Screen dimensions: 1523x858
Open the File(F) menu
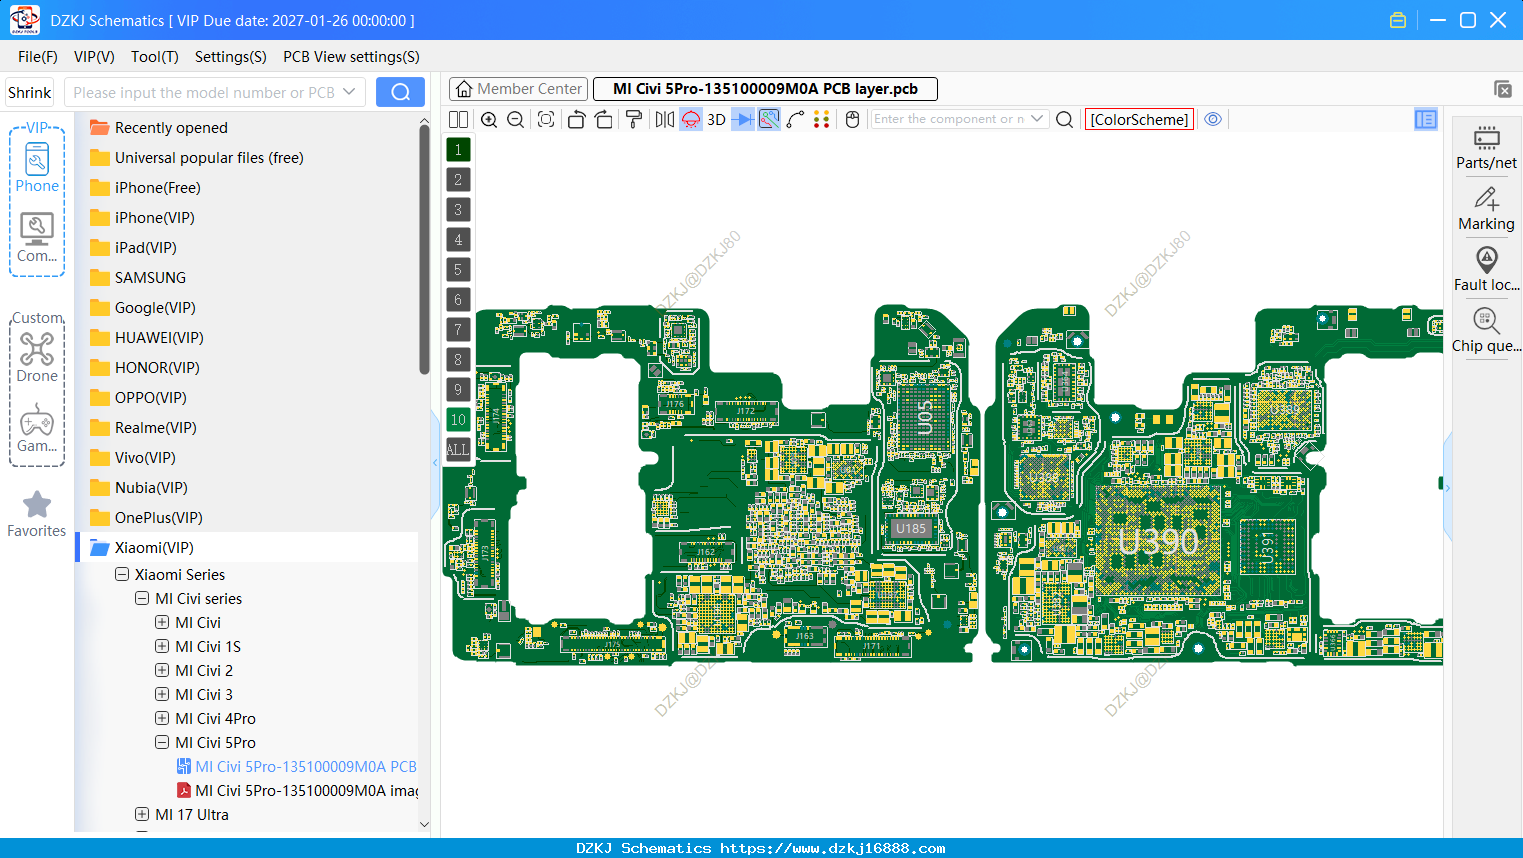point(38,56)
